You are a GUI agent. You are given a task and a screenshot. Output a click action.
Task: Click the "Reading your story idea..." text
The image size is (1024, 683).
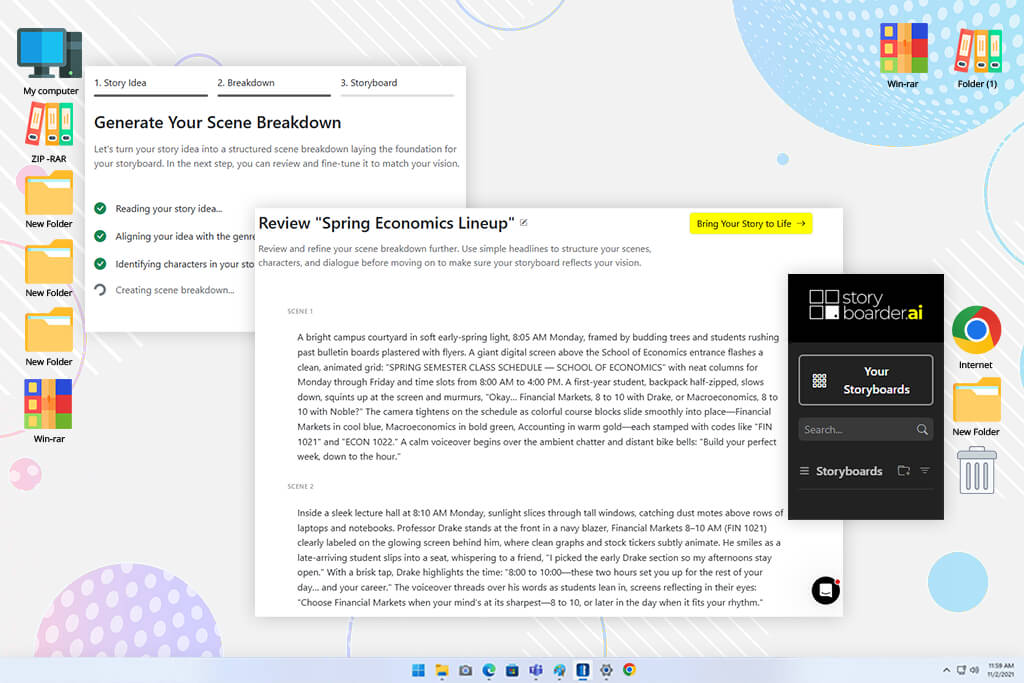(x=168, y=208)
